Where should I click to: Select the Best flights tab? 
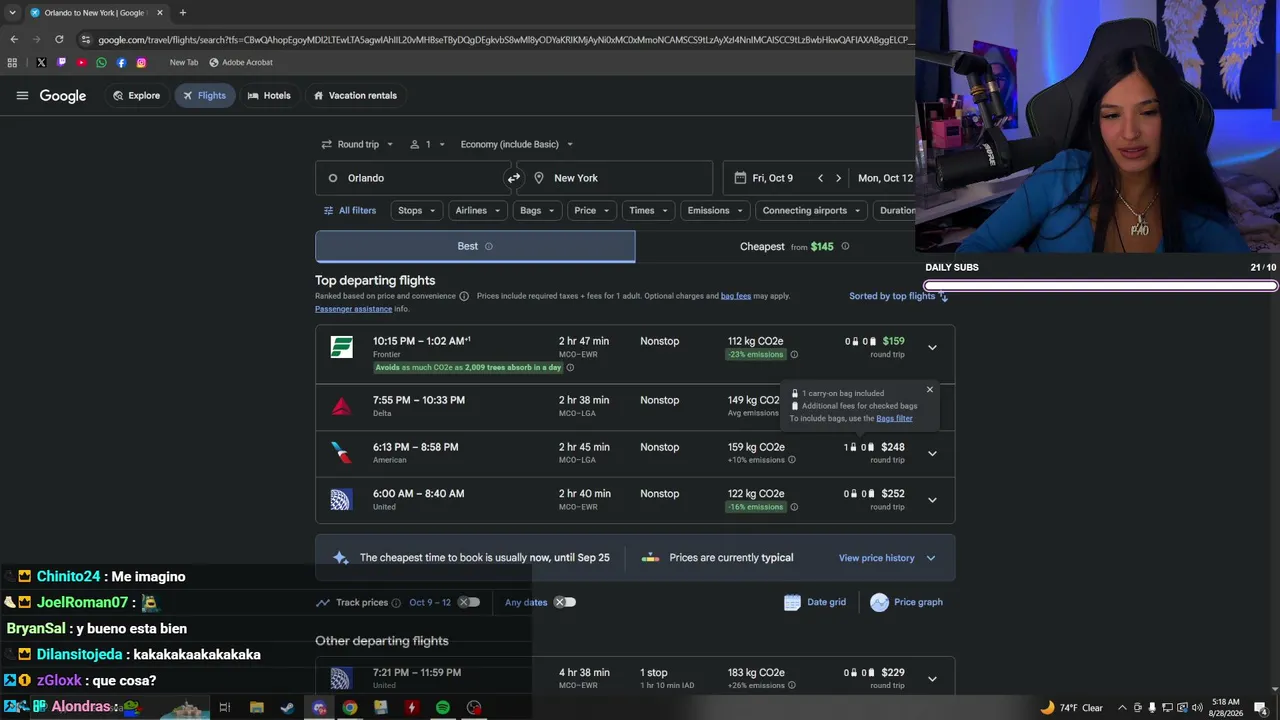pyautogui.click(x=475, y=246)
